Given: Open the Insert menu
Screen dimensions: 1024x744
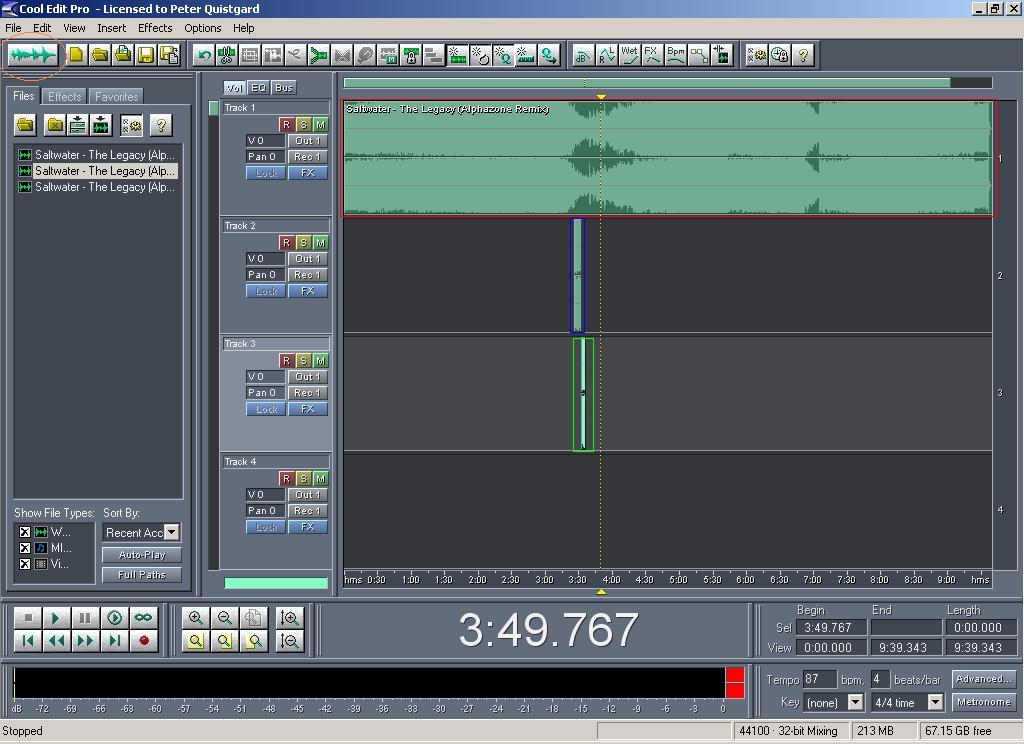Looking at the screenshot, I should pos(112,28).
